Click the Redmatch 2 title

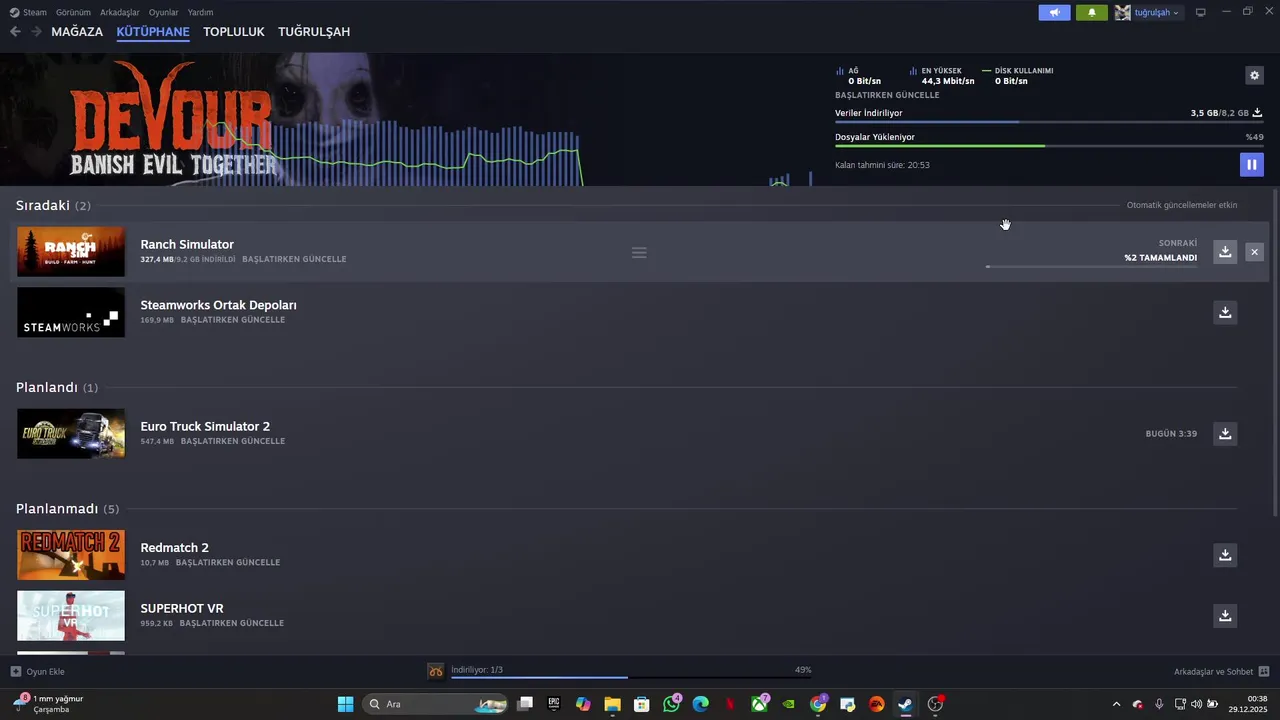[x=174, y=548]
